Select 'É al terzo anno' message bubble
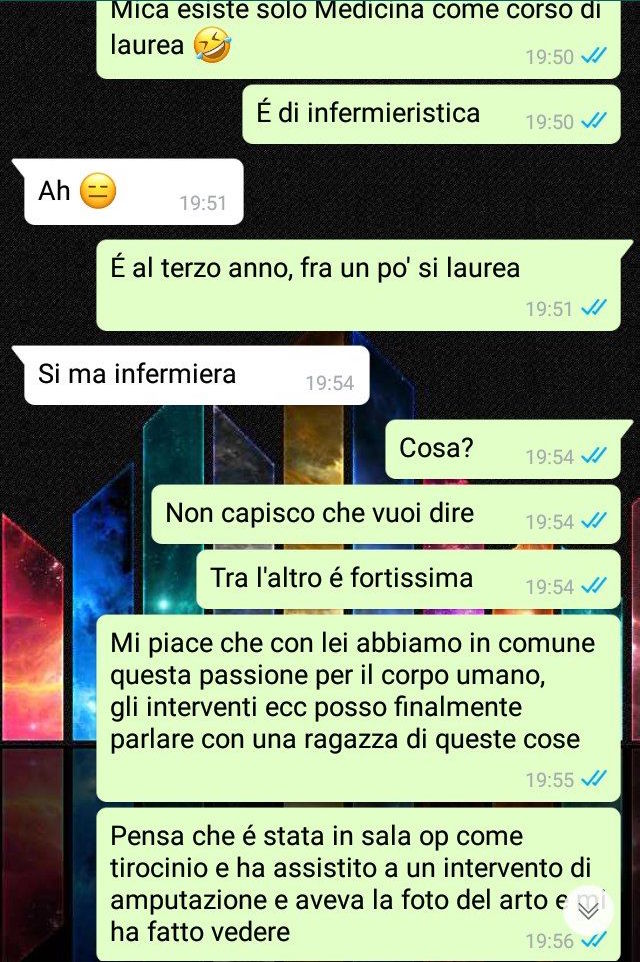The height and width of the screenshot is (962, 640). tap(364, 285)
